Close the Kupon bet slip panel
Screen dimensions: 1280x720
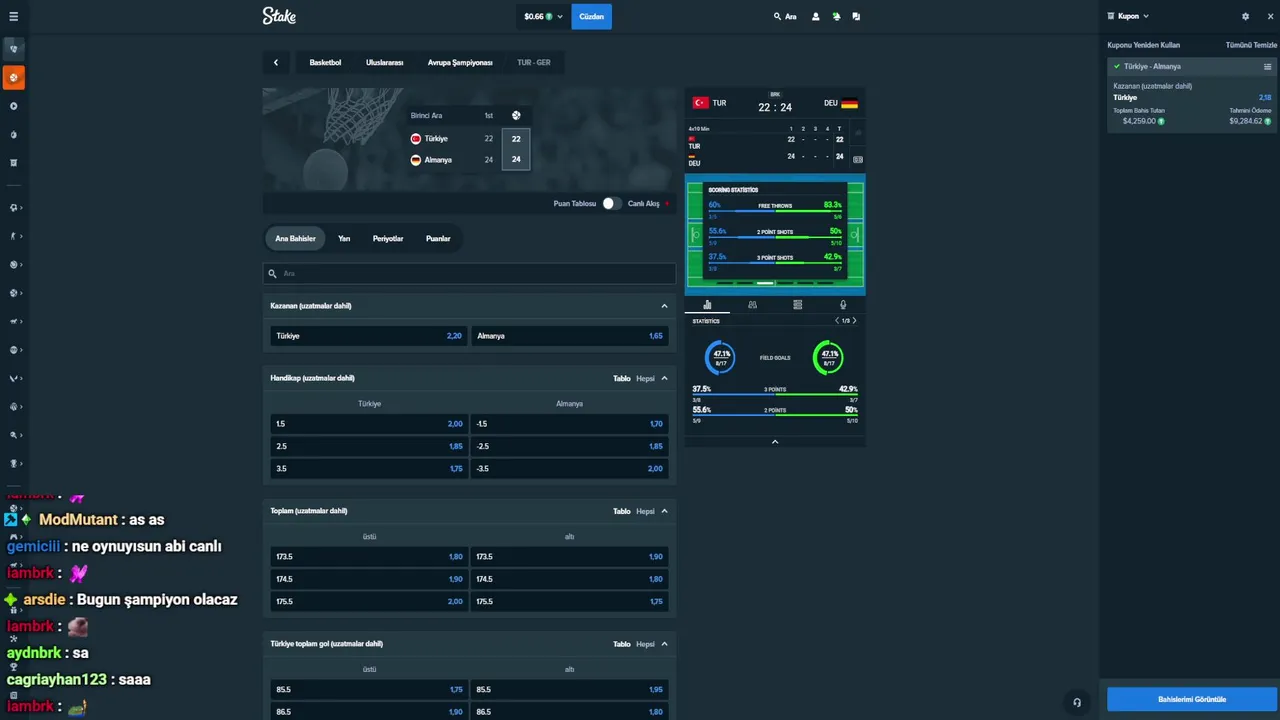1270,17
